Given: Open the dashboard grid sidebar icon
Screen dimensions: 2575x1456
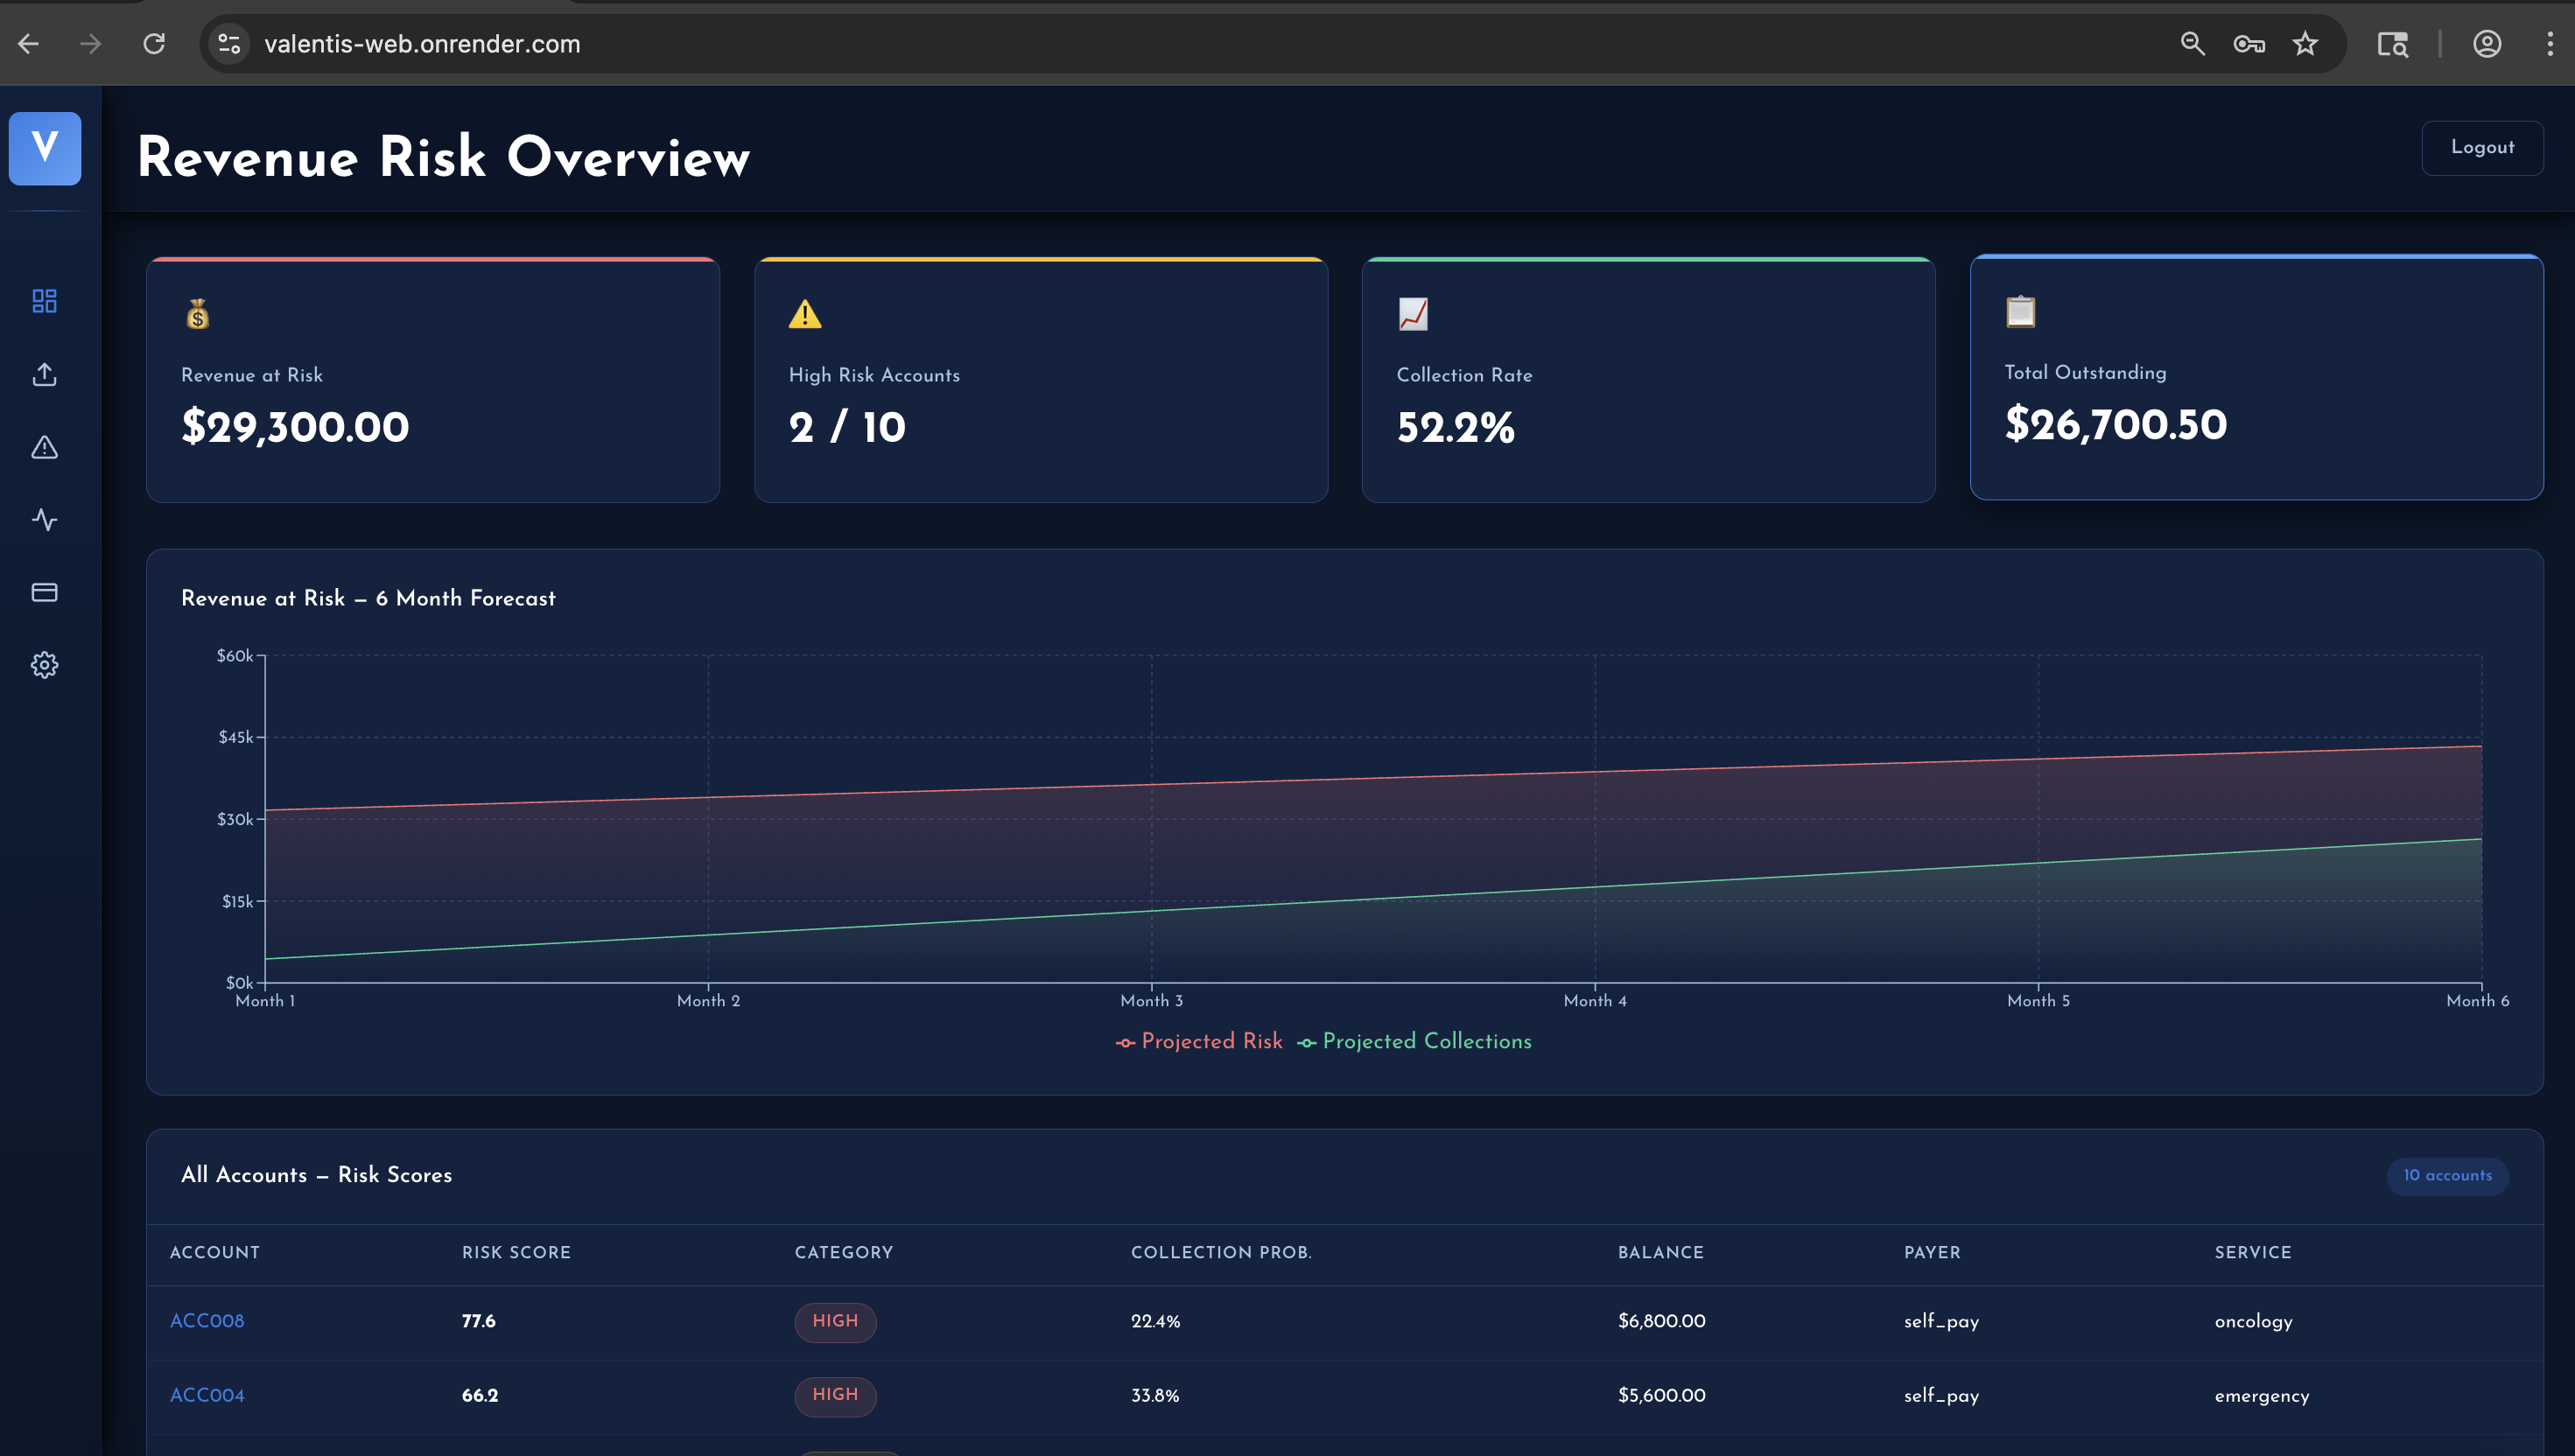Looking at the screenshot, I should coord(45,301).
